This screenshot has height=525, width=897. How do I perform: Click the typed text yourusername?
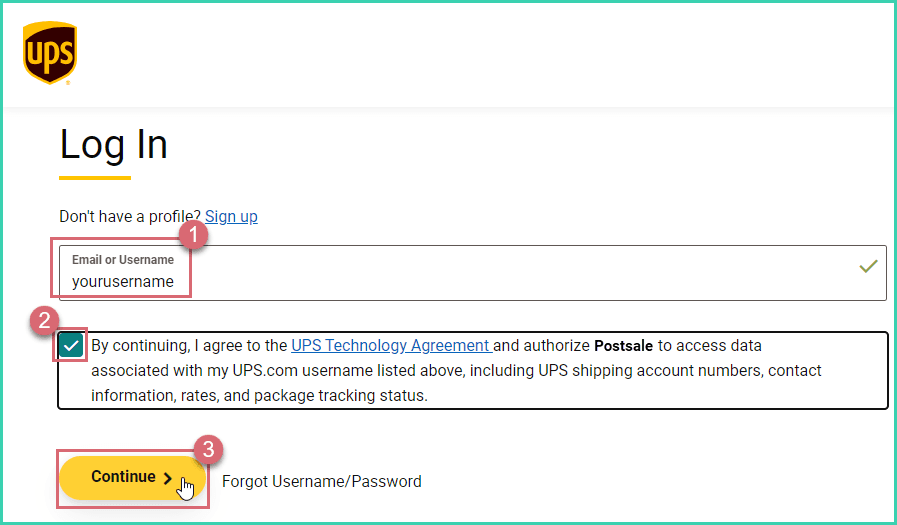coord(123,282)
